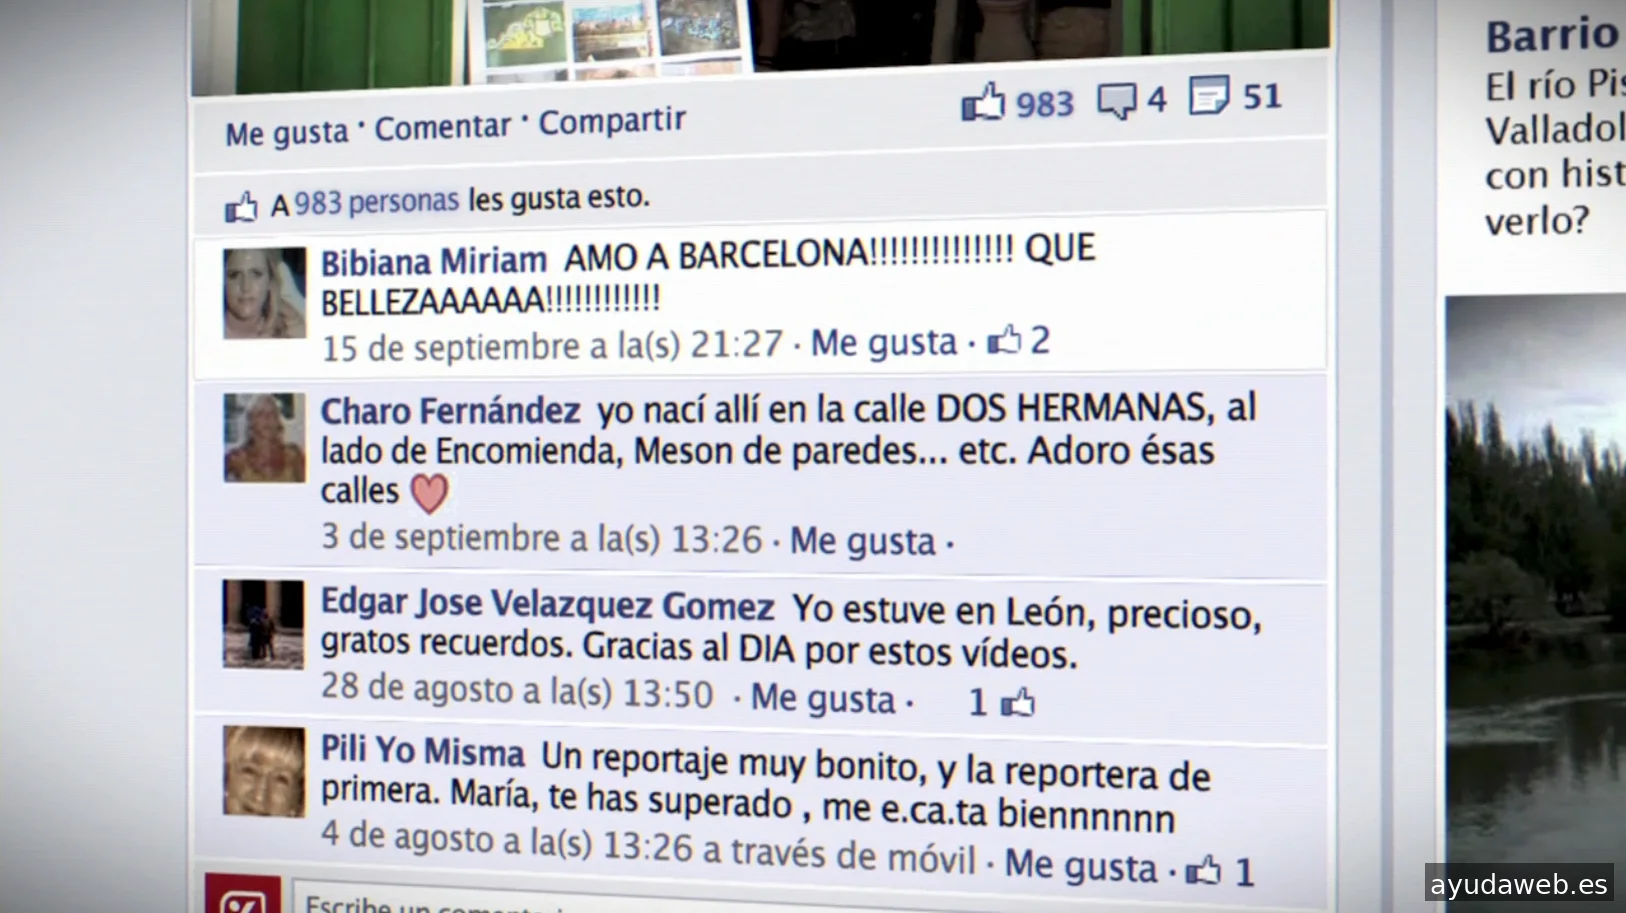Open the 983 personas likes list
This screenshot has height=913, width=1626.
click(376, 202)
